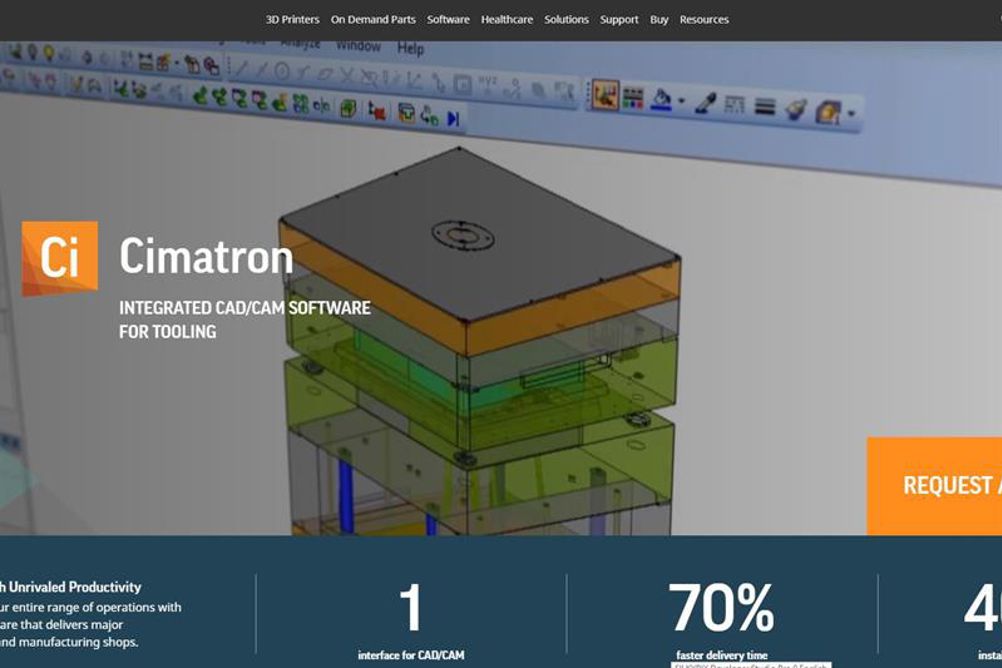Open Window menu in the Cimatron app image
1002x668 pixels.
358,46
